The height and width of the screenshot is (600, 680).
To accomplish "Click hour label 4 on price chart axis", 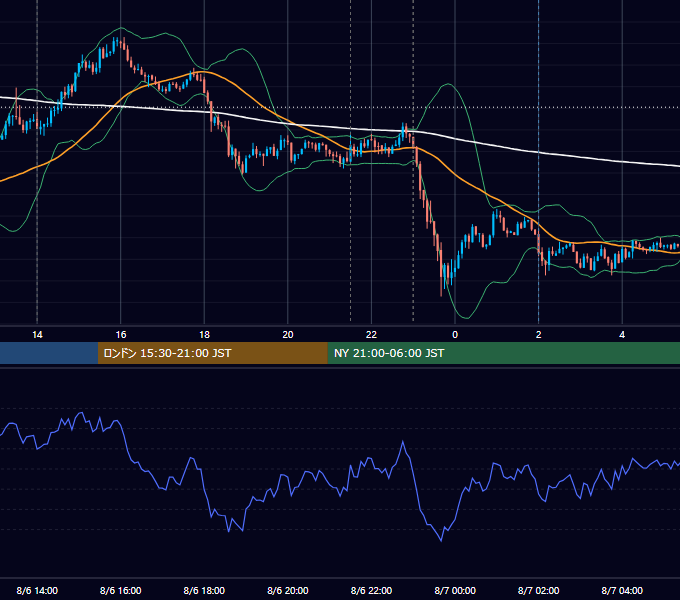I will [622, 335].
